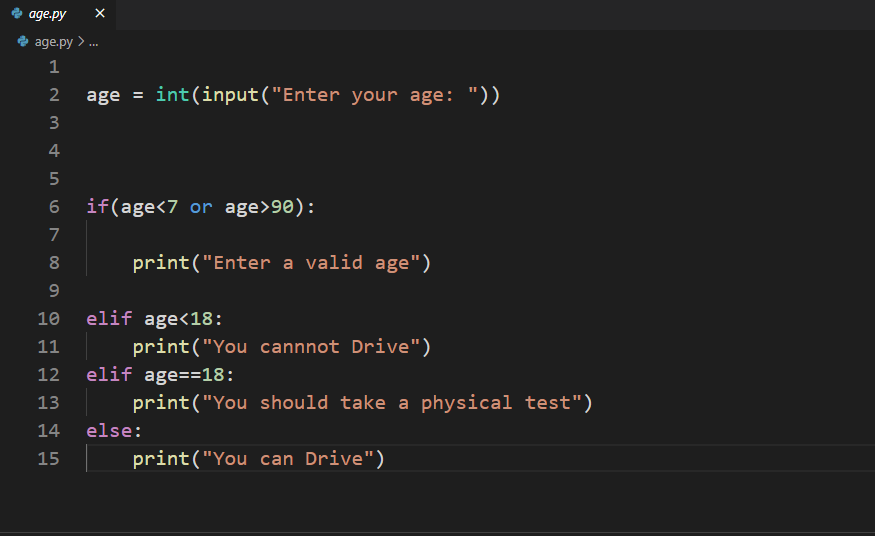Click line number 10 in gutter
The width and height of the screenshot is (875, 536).
click(x=49, y=318)
